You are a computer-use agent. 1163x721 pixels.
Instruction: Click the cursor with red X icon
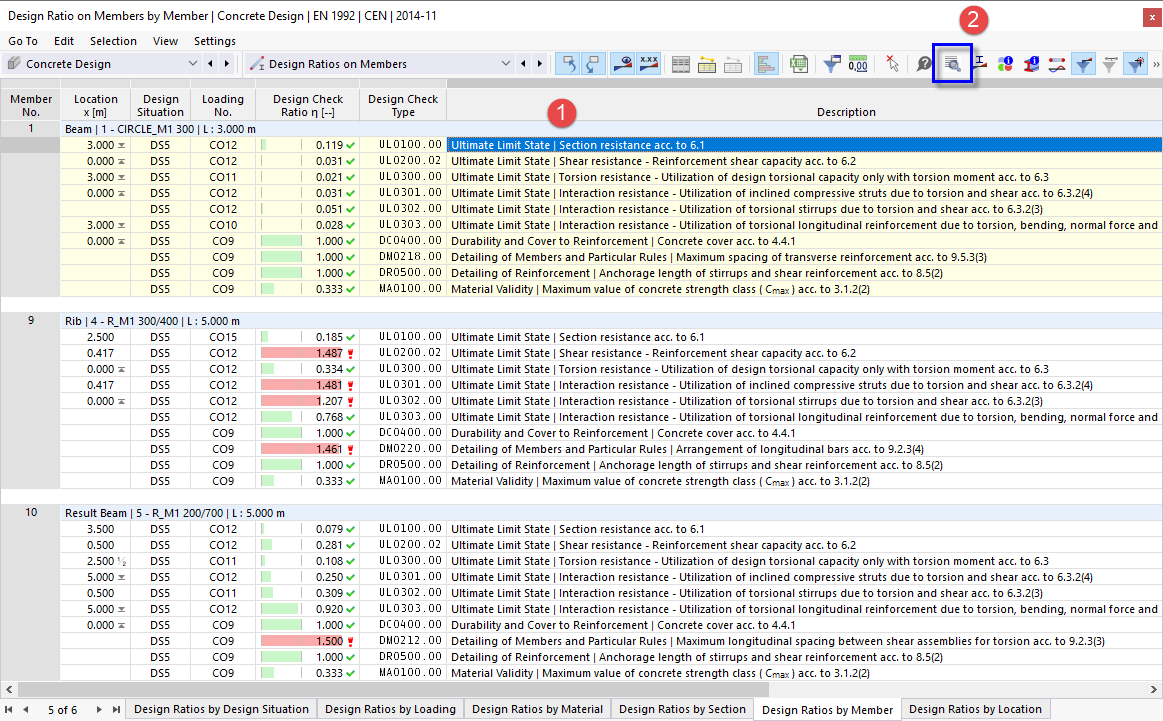coord(892,65)
